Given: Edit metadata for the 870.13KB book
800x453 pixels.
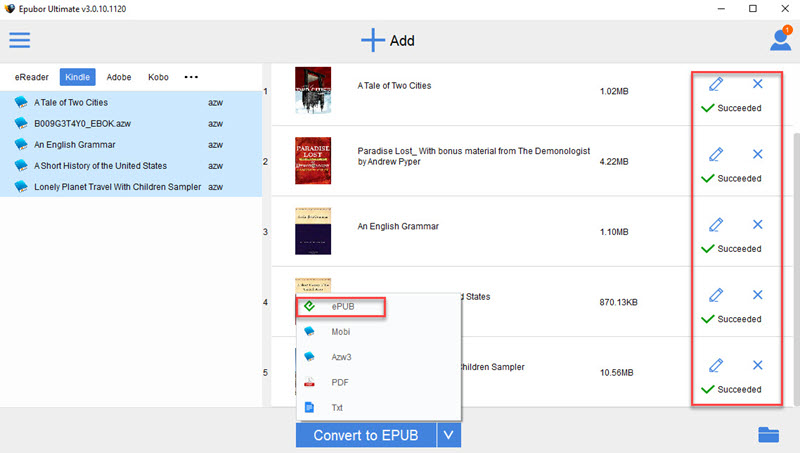Looking at the screenshot, I should click(x=716, y=295).
